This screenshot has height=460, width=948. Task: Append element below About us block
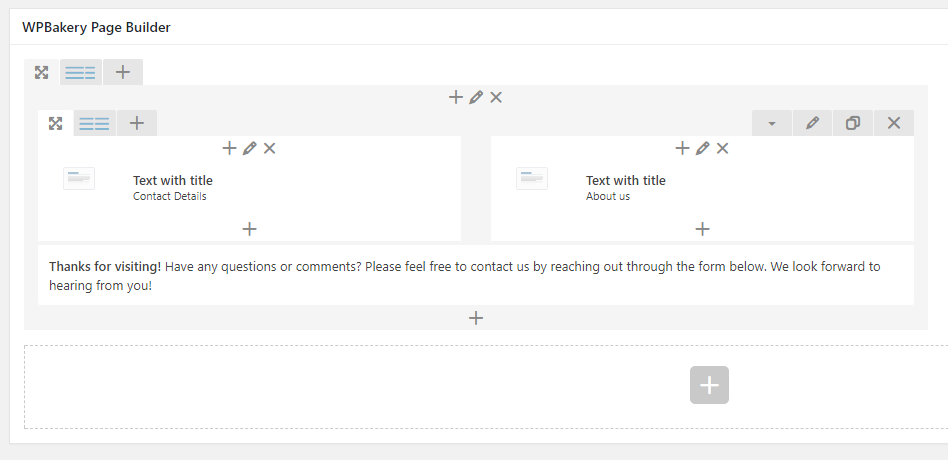pyautogui.click(x=703, y=229)
